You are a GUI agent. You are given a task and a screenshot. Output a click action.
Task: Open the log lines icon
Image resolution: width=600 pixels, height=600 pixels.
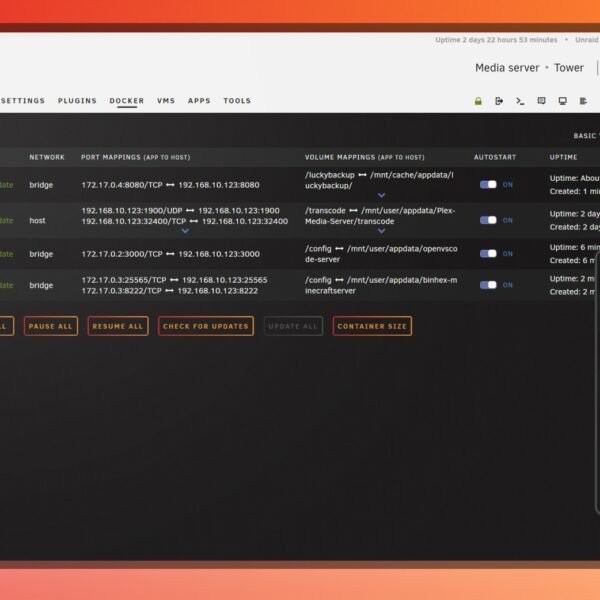point(584,101)
